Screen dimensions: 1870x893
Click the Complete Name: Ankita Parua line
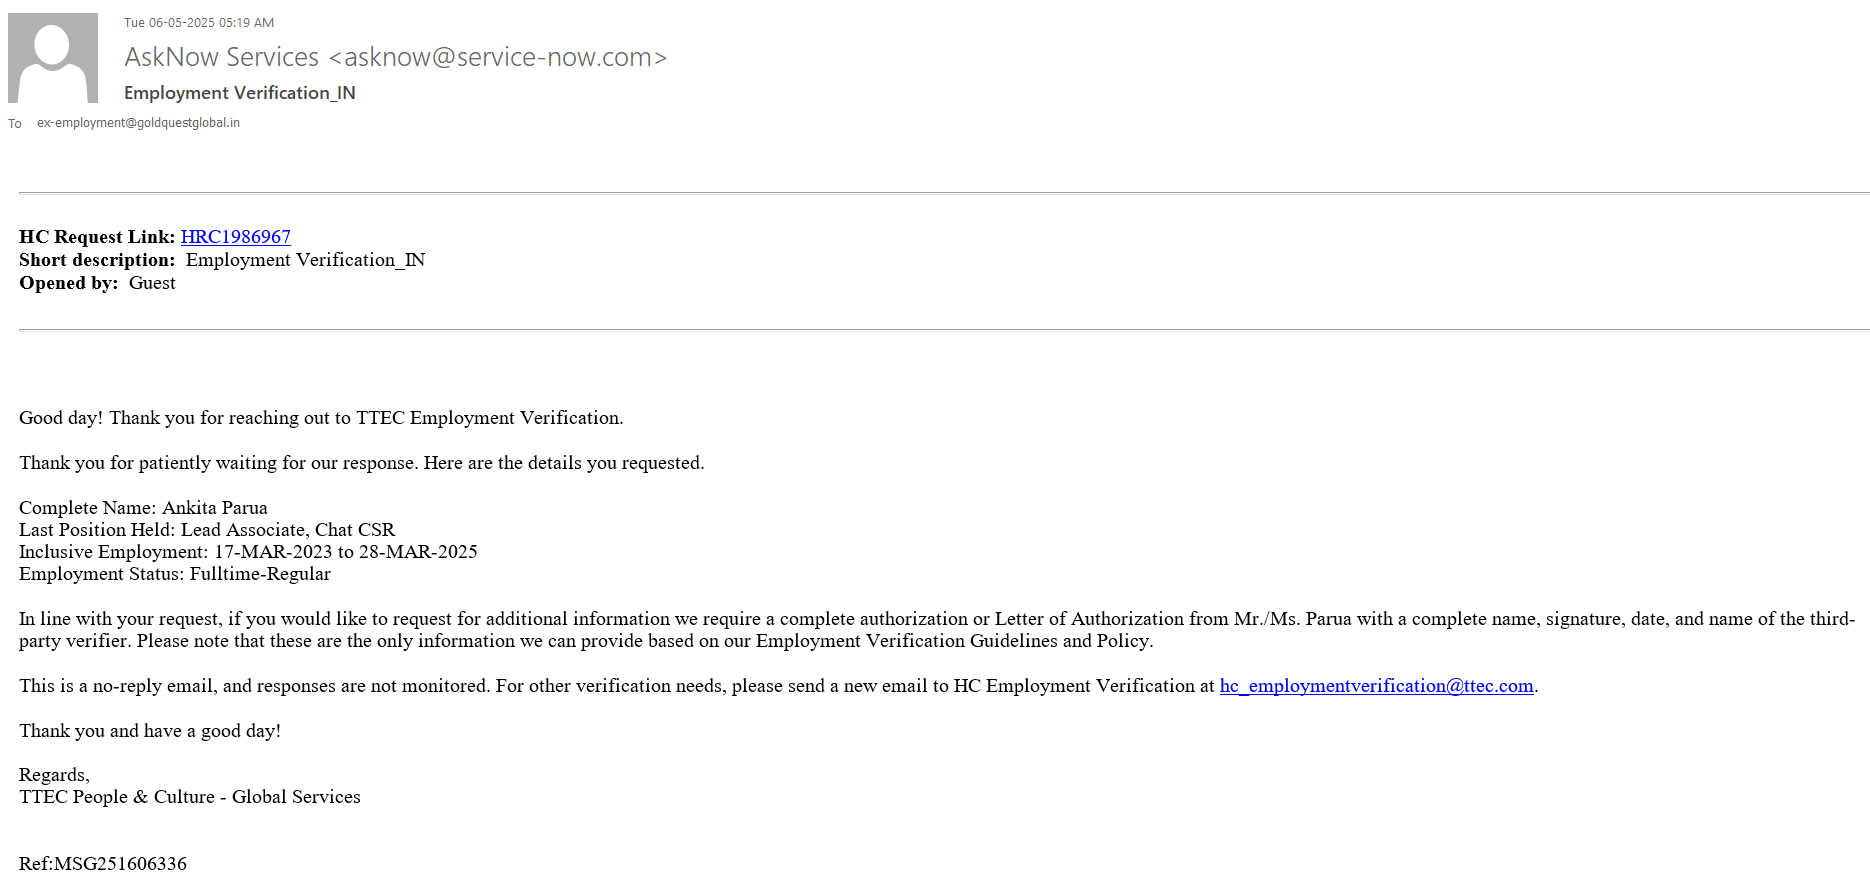click(x=143, y=508)
